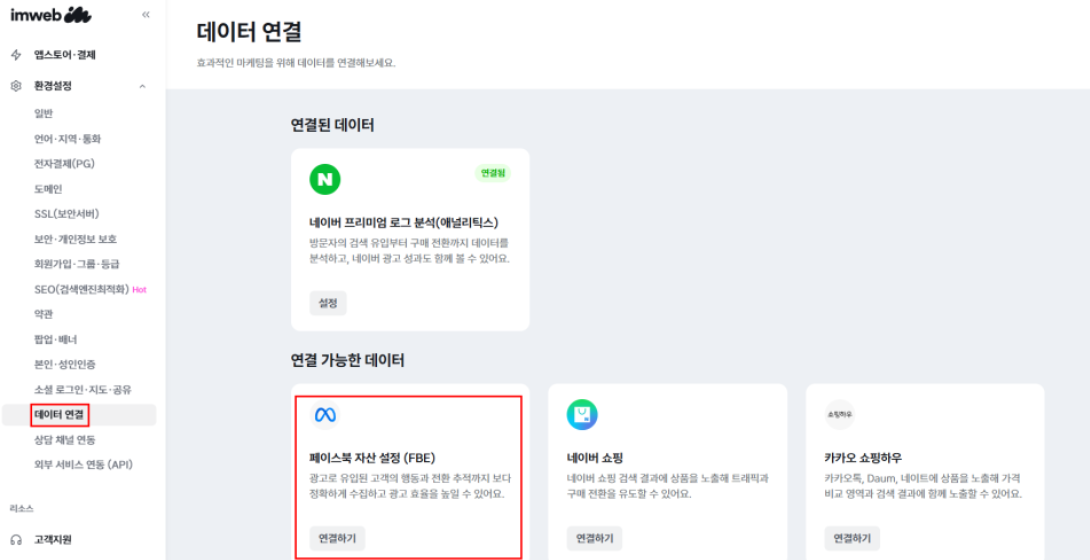Click the 연결 가능한 데이터 heading
1090x560 pixels.
[x=347, y=361]
